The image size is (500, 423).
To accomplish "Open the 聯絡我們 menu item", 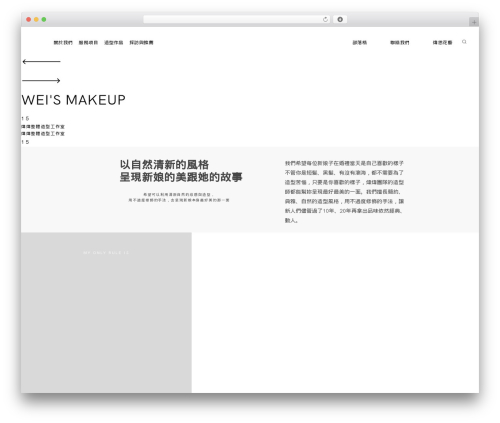I will pyautogui.click(x=400, y=42).
